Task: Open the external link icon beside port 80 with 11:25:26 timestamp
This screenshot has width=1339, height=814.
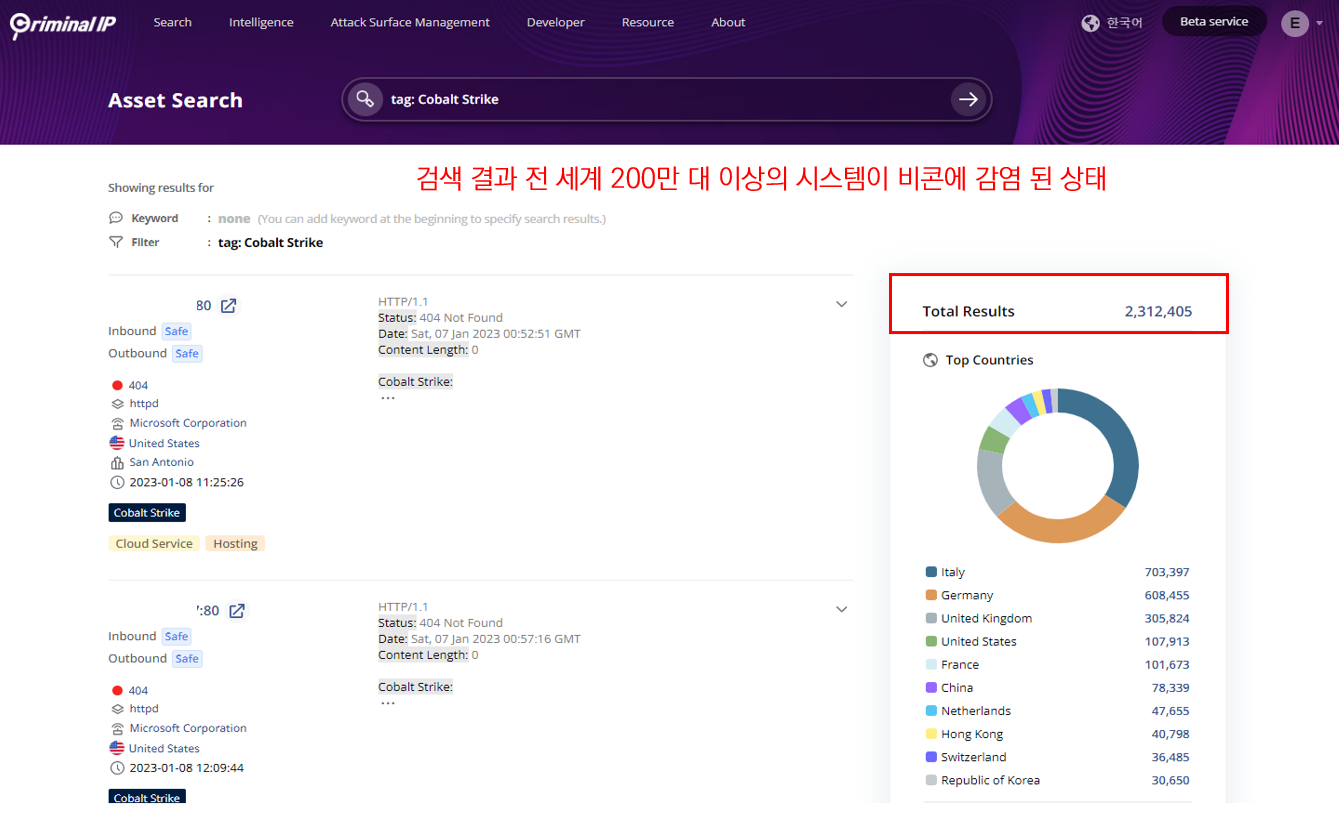Action: [x=228, y=306]
